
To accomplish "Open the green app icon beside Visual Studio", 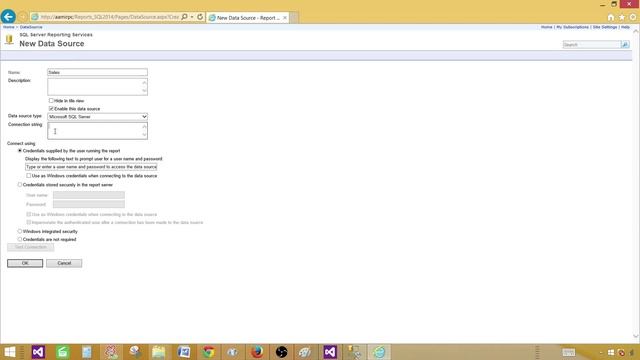I will [x=62, y=352].
